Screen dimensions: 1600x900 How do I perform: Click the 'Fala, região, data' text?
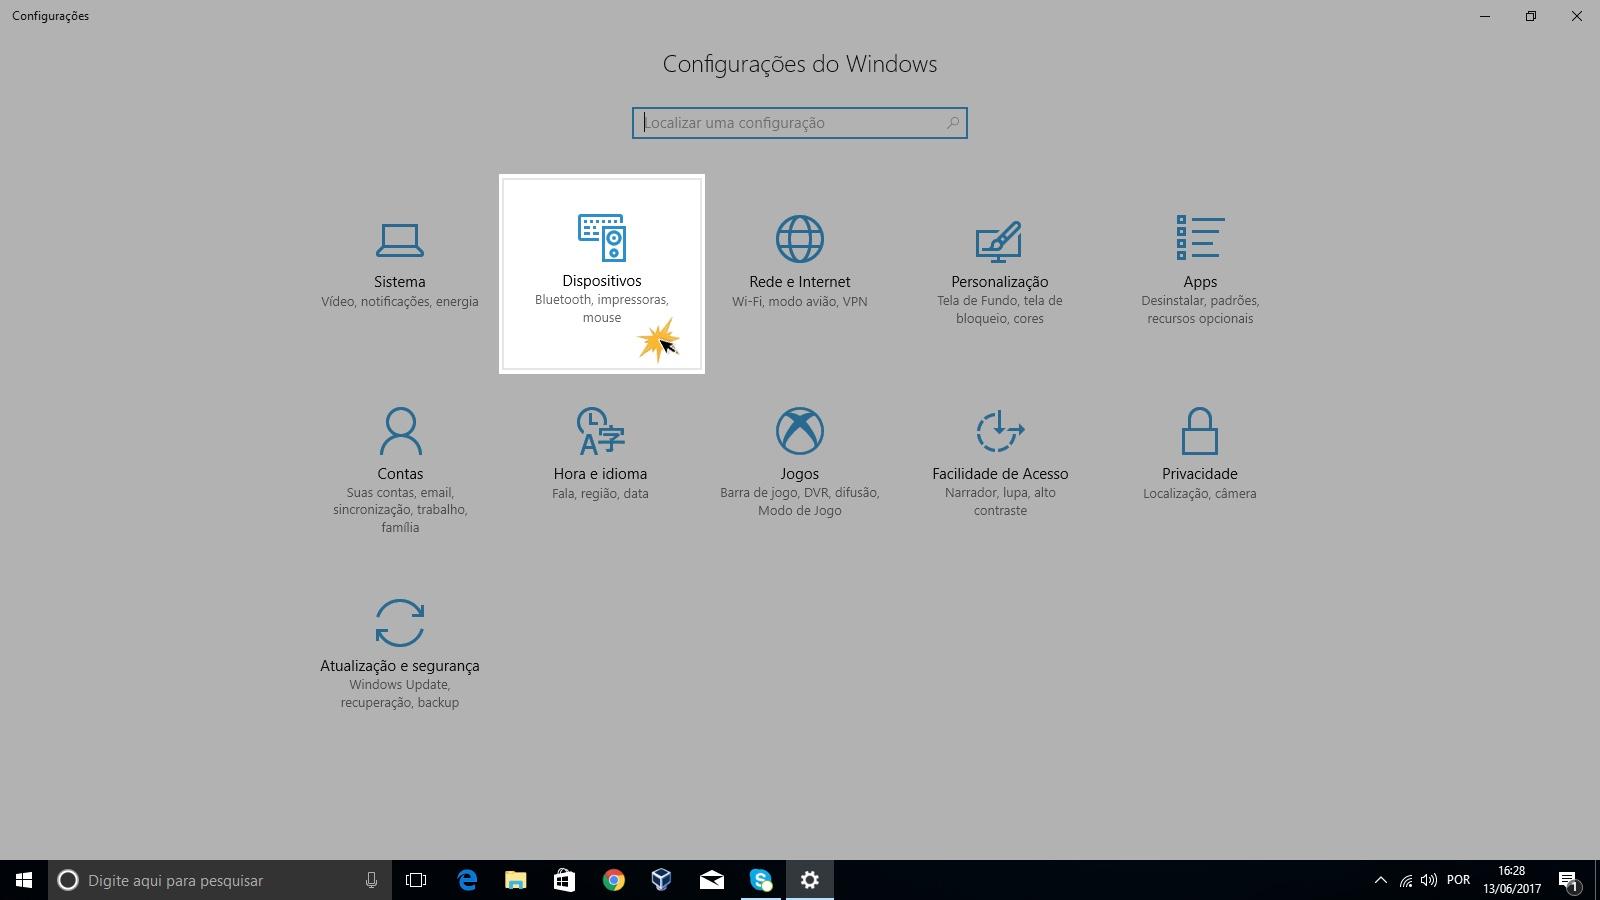pos(600,493)
